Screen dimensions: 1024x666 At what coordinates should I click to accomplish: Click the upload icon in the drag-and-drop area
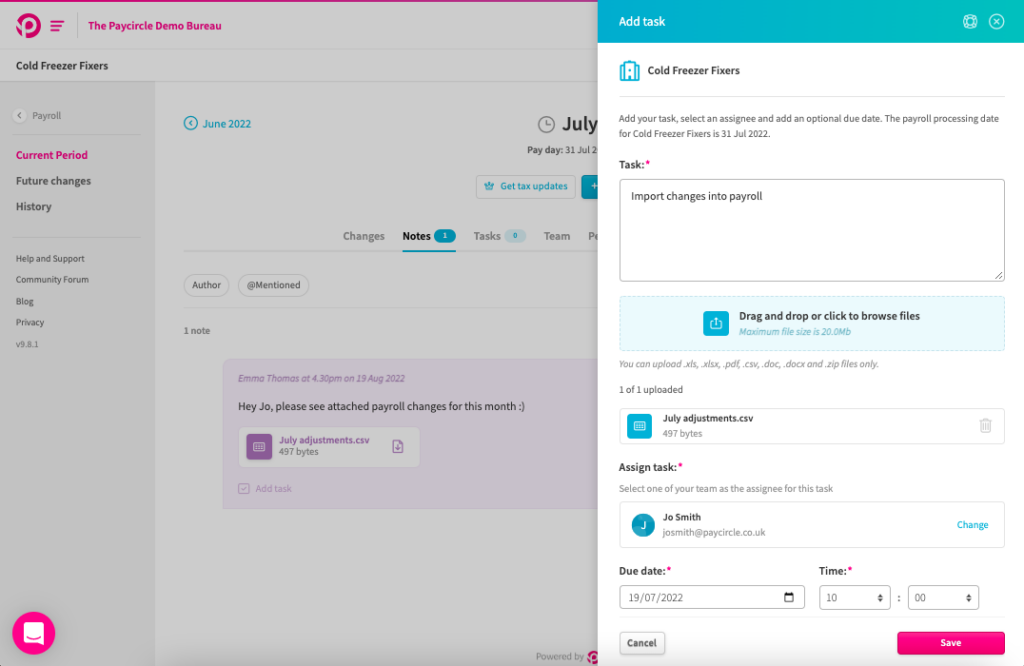pos(716,323)
